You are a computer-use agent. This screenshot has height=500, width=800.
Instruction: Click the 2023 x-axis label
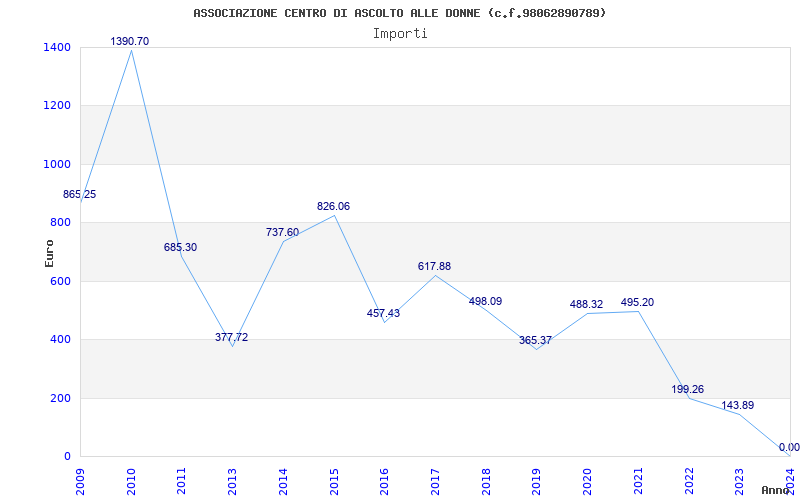(x=739, y=482)
